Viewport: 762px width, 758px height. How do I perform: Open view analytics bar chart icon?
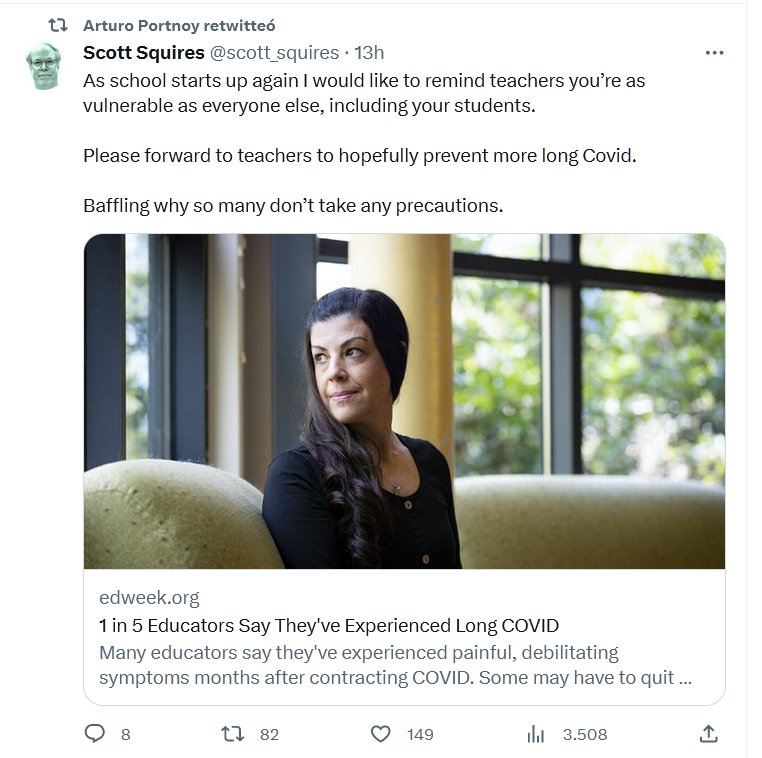click(536, 734)
